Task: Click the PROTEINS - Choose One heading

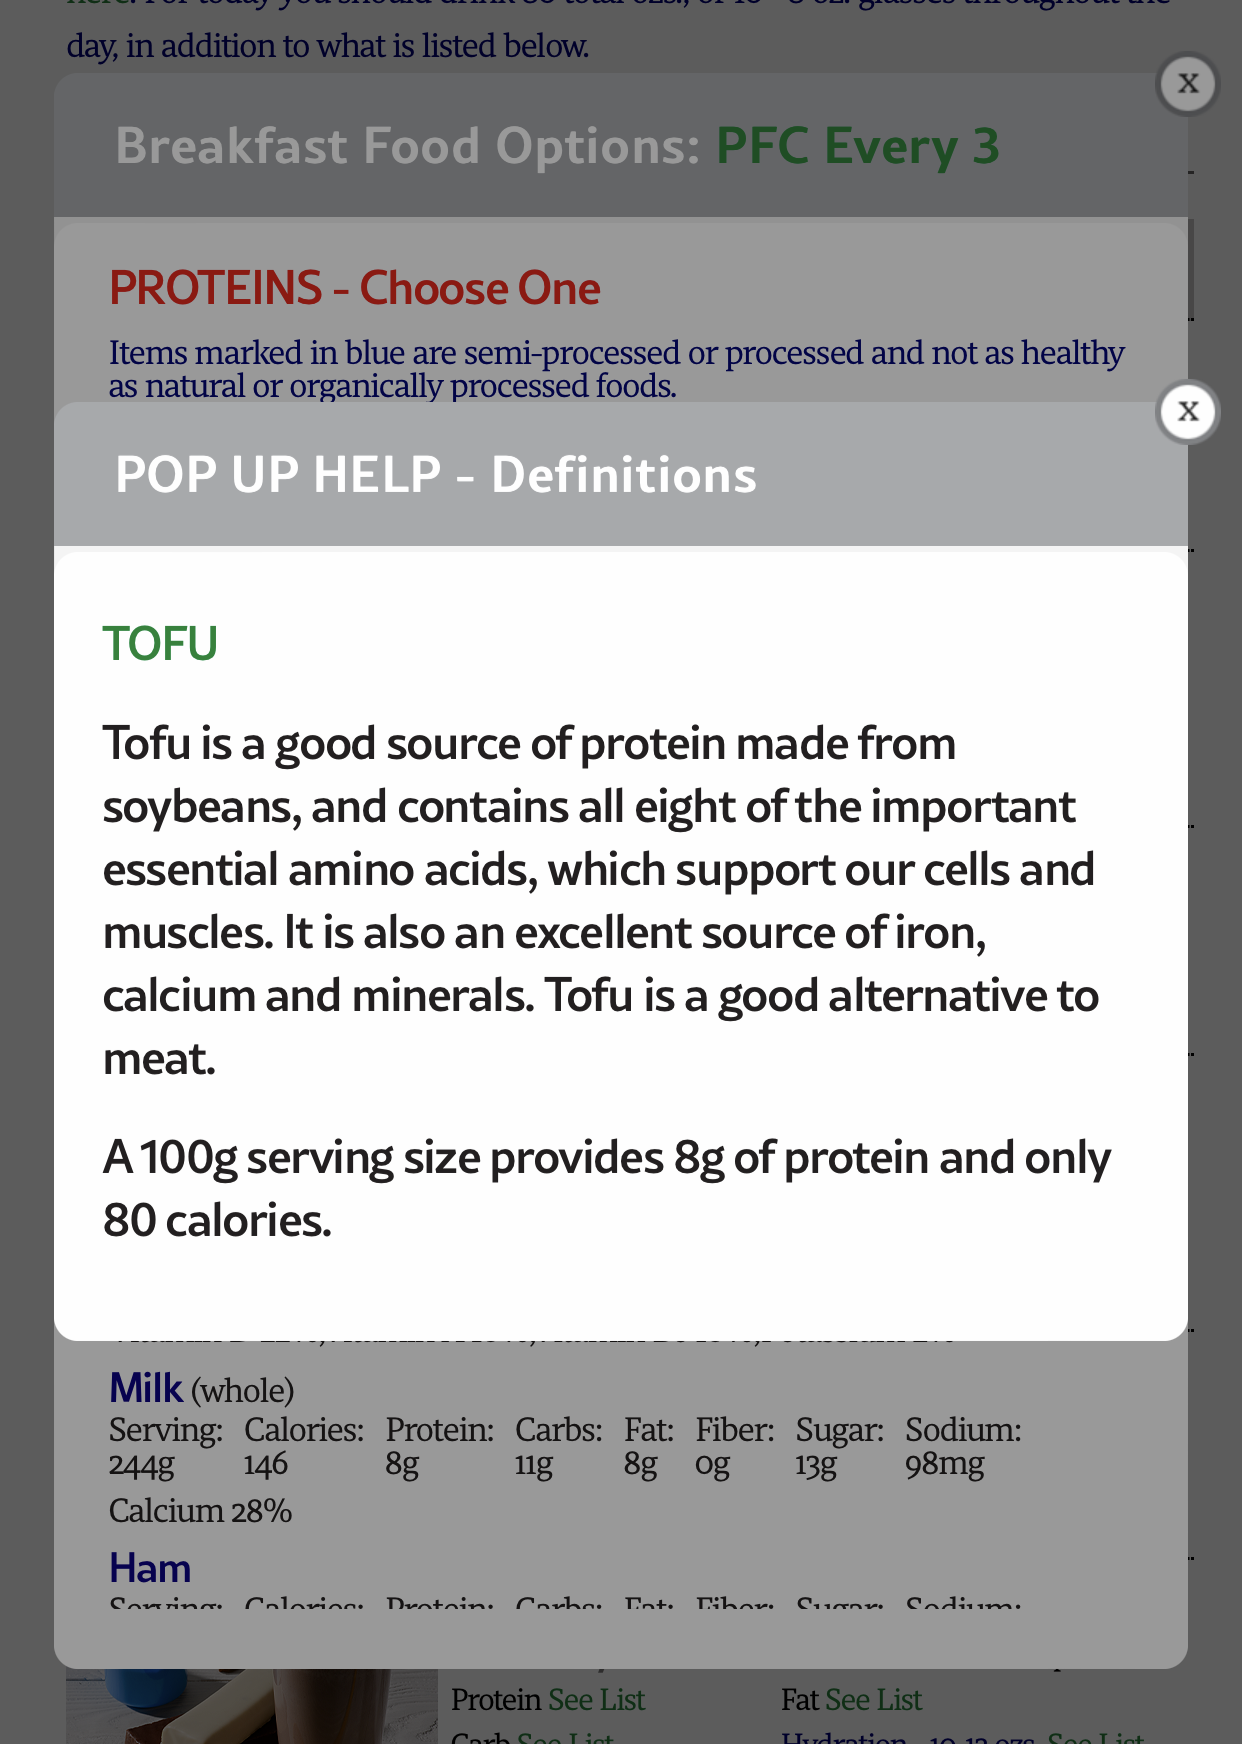Action: click(x=354, y=289)
